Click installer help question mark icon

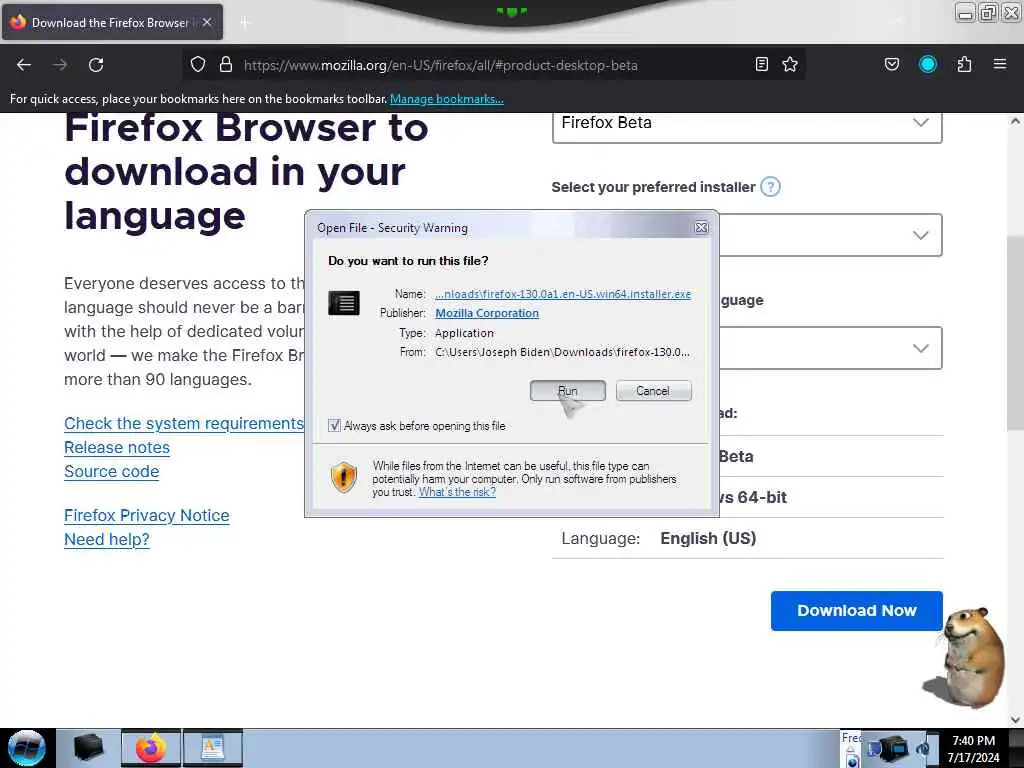click(x=771, y=187)
